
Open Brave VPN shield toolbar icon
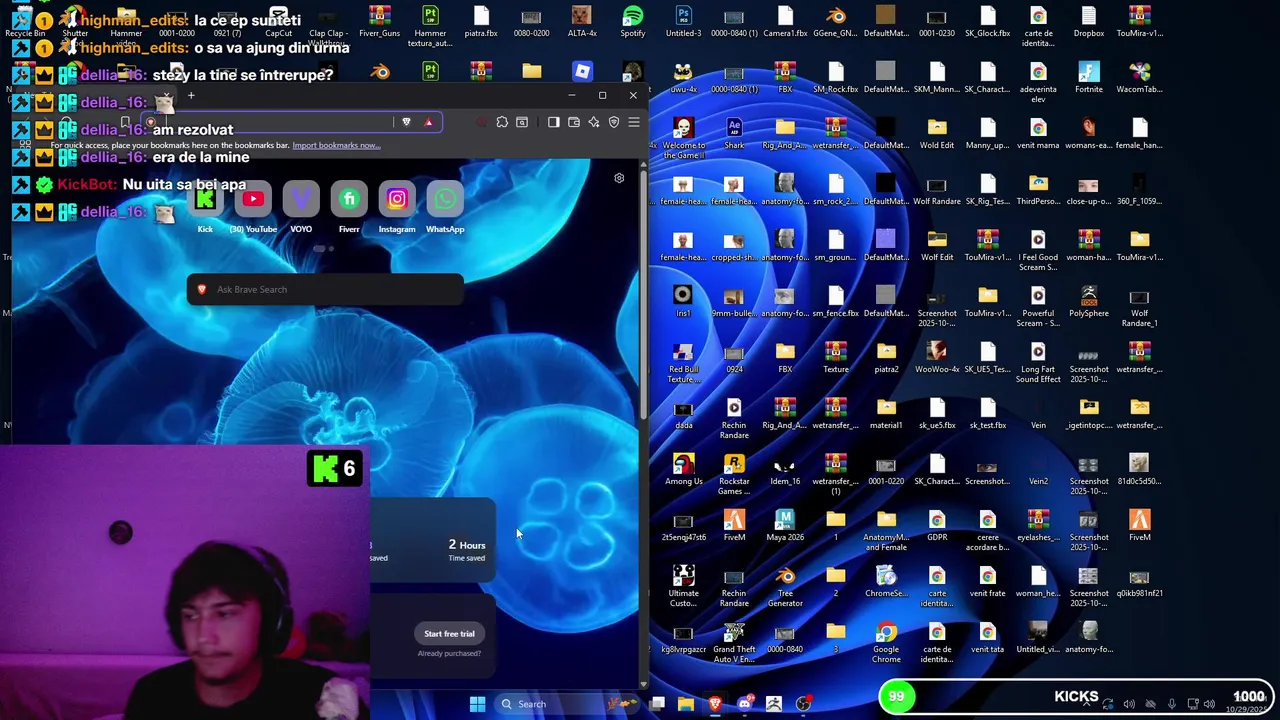point(614,122)
